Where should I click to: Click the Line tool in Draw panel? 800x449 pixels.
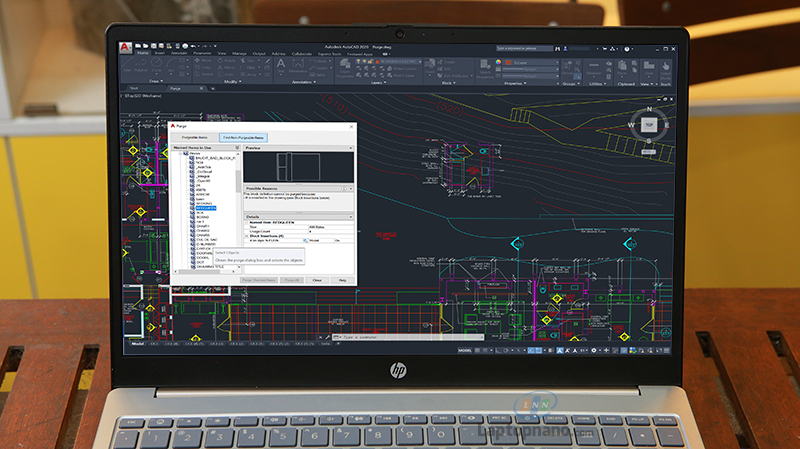[129, 63]
